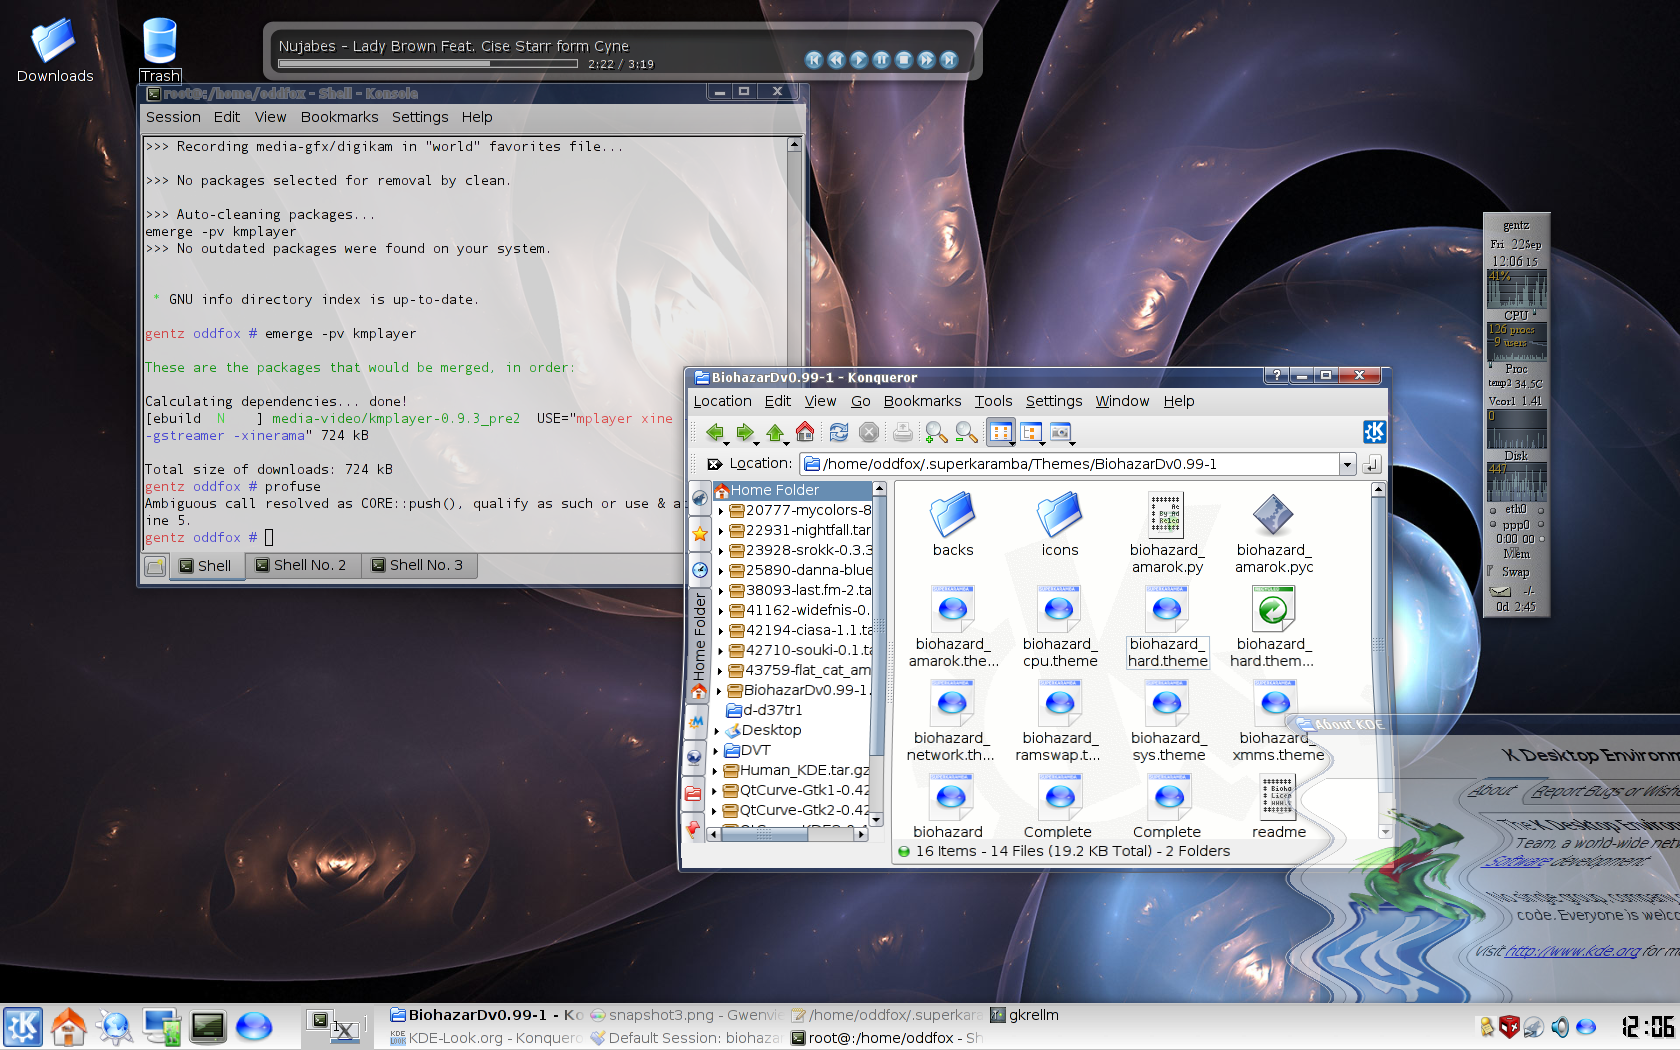The width and height of the screenshot is (1680, 1050).
Task: Click the KDE-Look.org Konqueror taskbar button
Action: click(x=486, y=1038)
